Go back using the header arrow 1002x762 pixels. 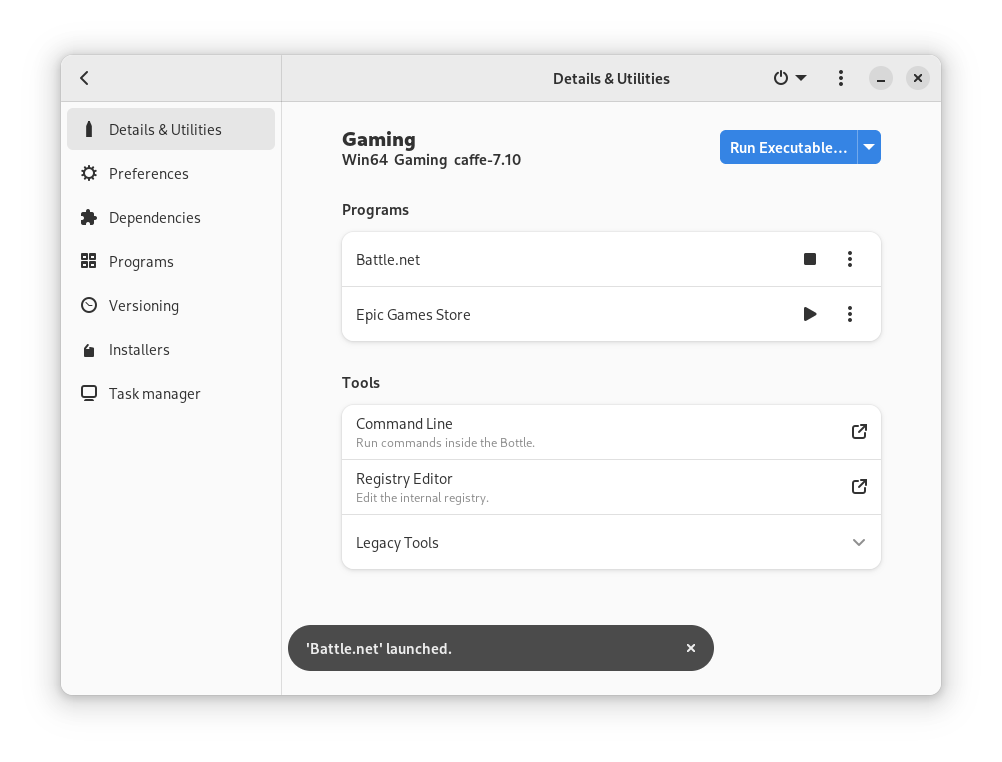[x=85, y=78]
